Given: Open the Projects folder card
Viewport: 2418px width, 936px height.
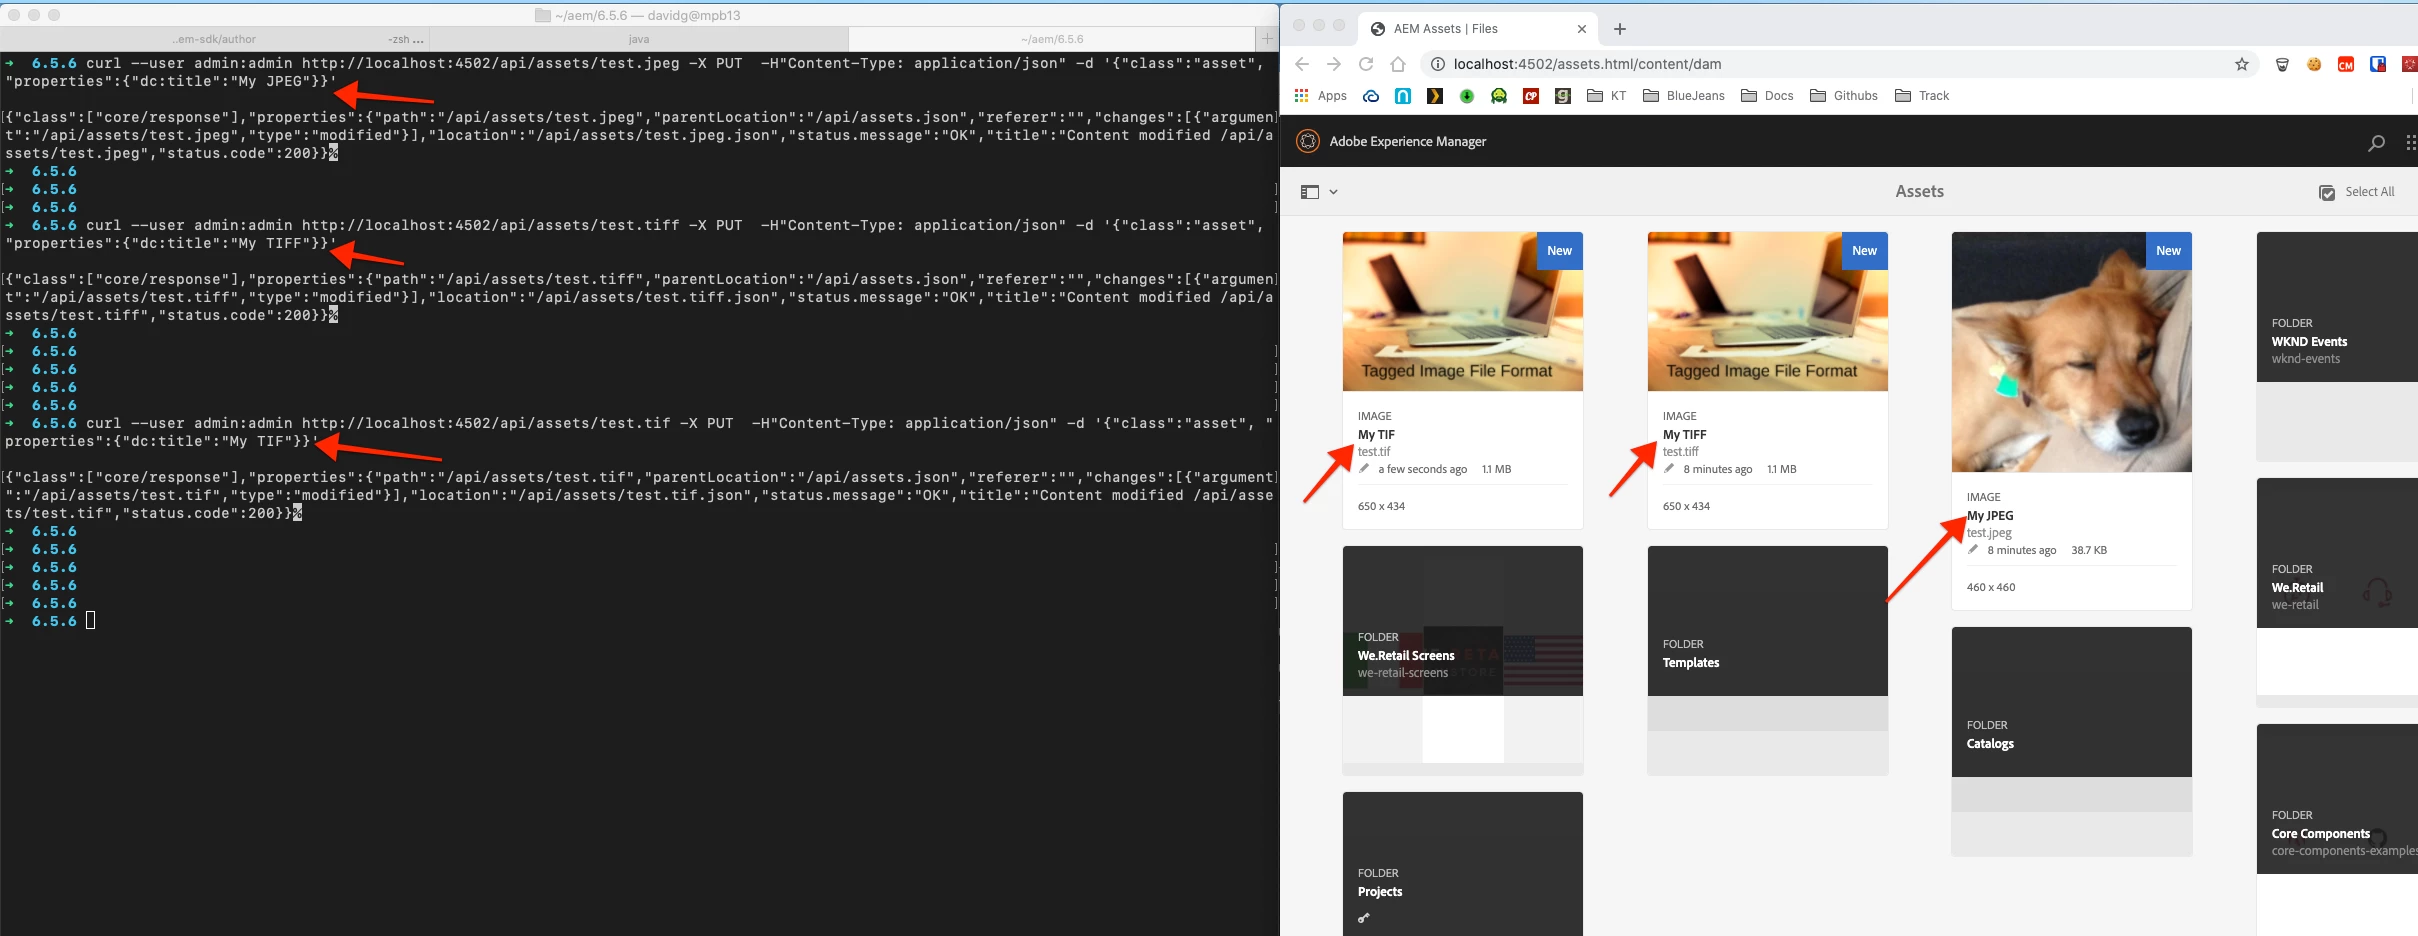Looking at the screenshot, I should 1463,864.
